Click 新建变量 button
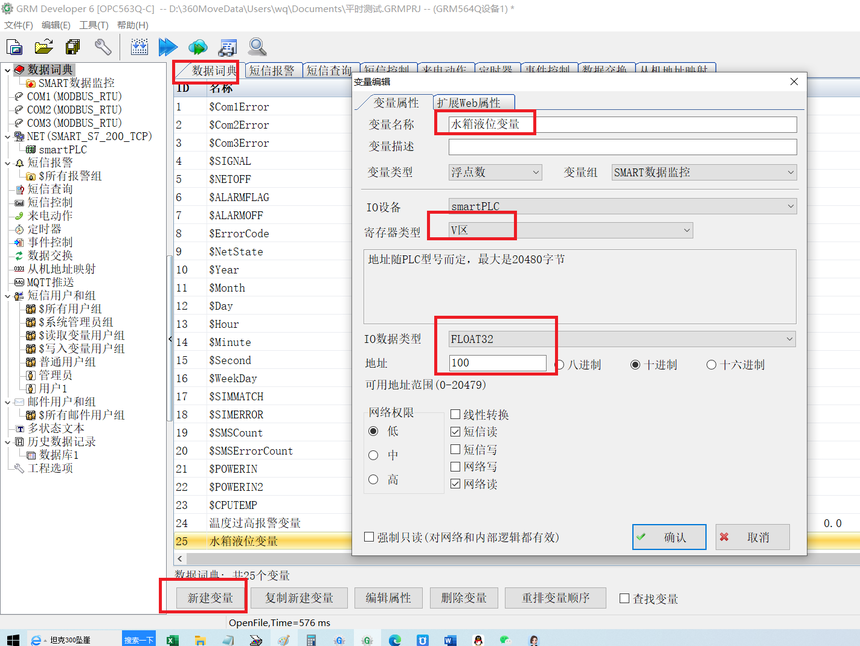The width and height of the screenshot is (860, 646). [x=210, y=598]
